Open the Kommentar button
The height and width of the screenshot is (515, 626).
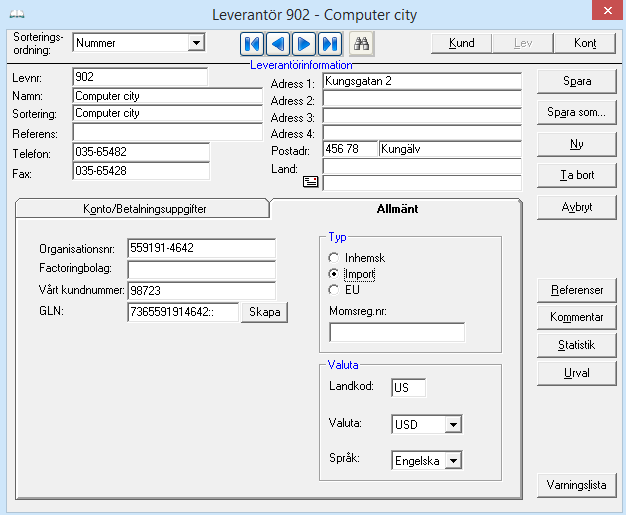pos(577,317)
